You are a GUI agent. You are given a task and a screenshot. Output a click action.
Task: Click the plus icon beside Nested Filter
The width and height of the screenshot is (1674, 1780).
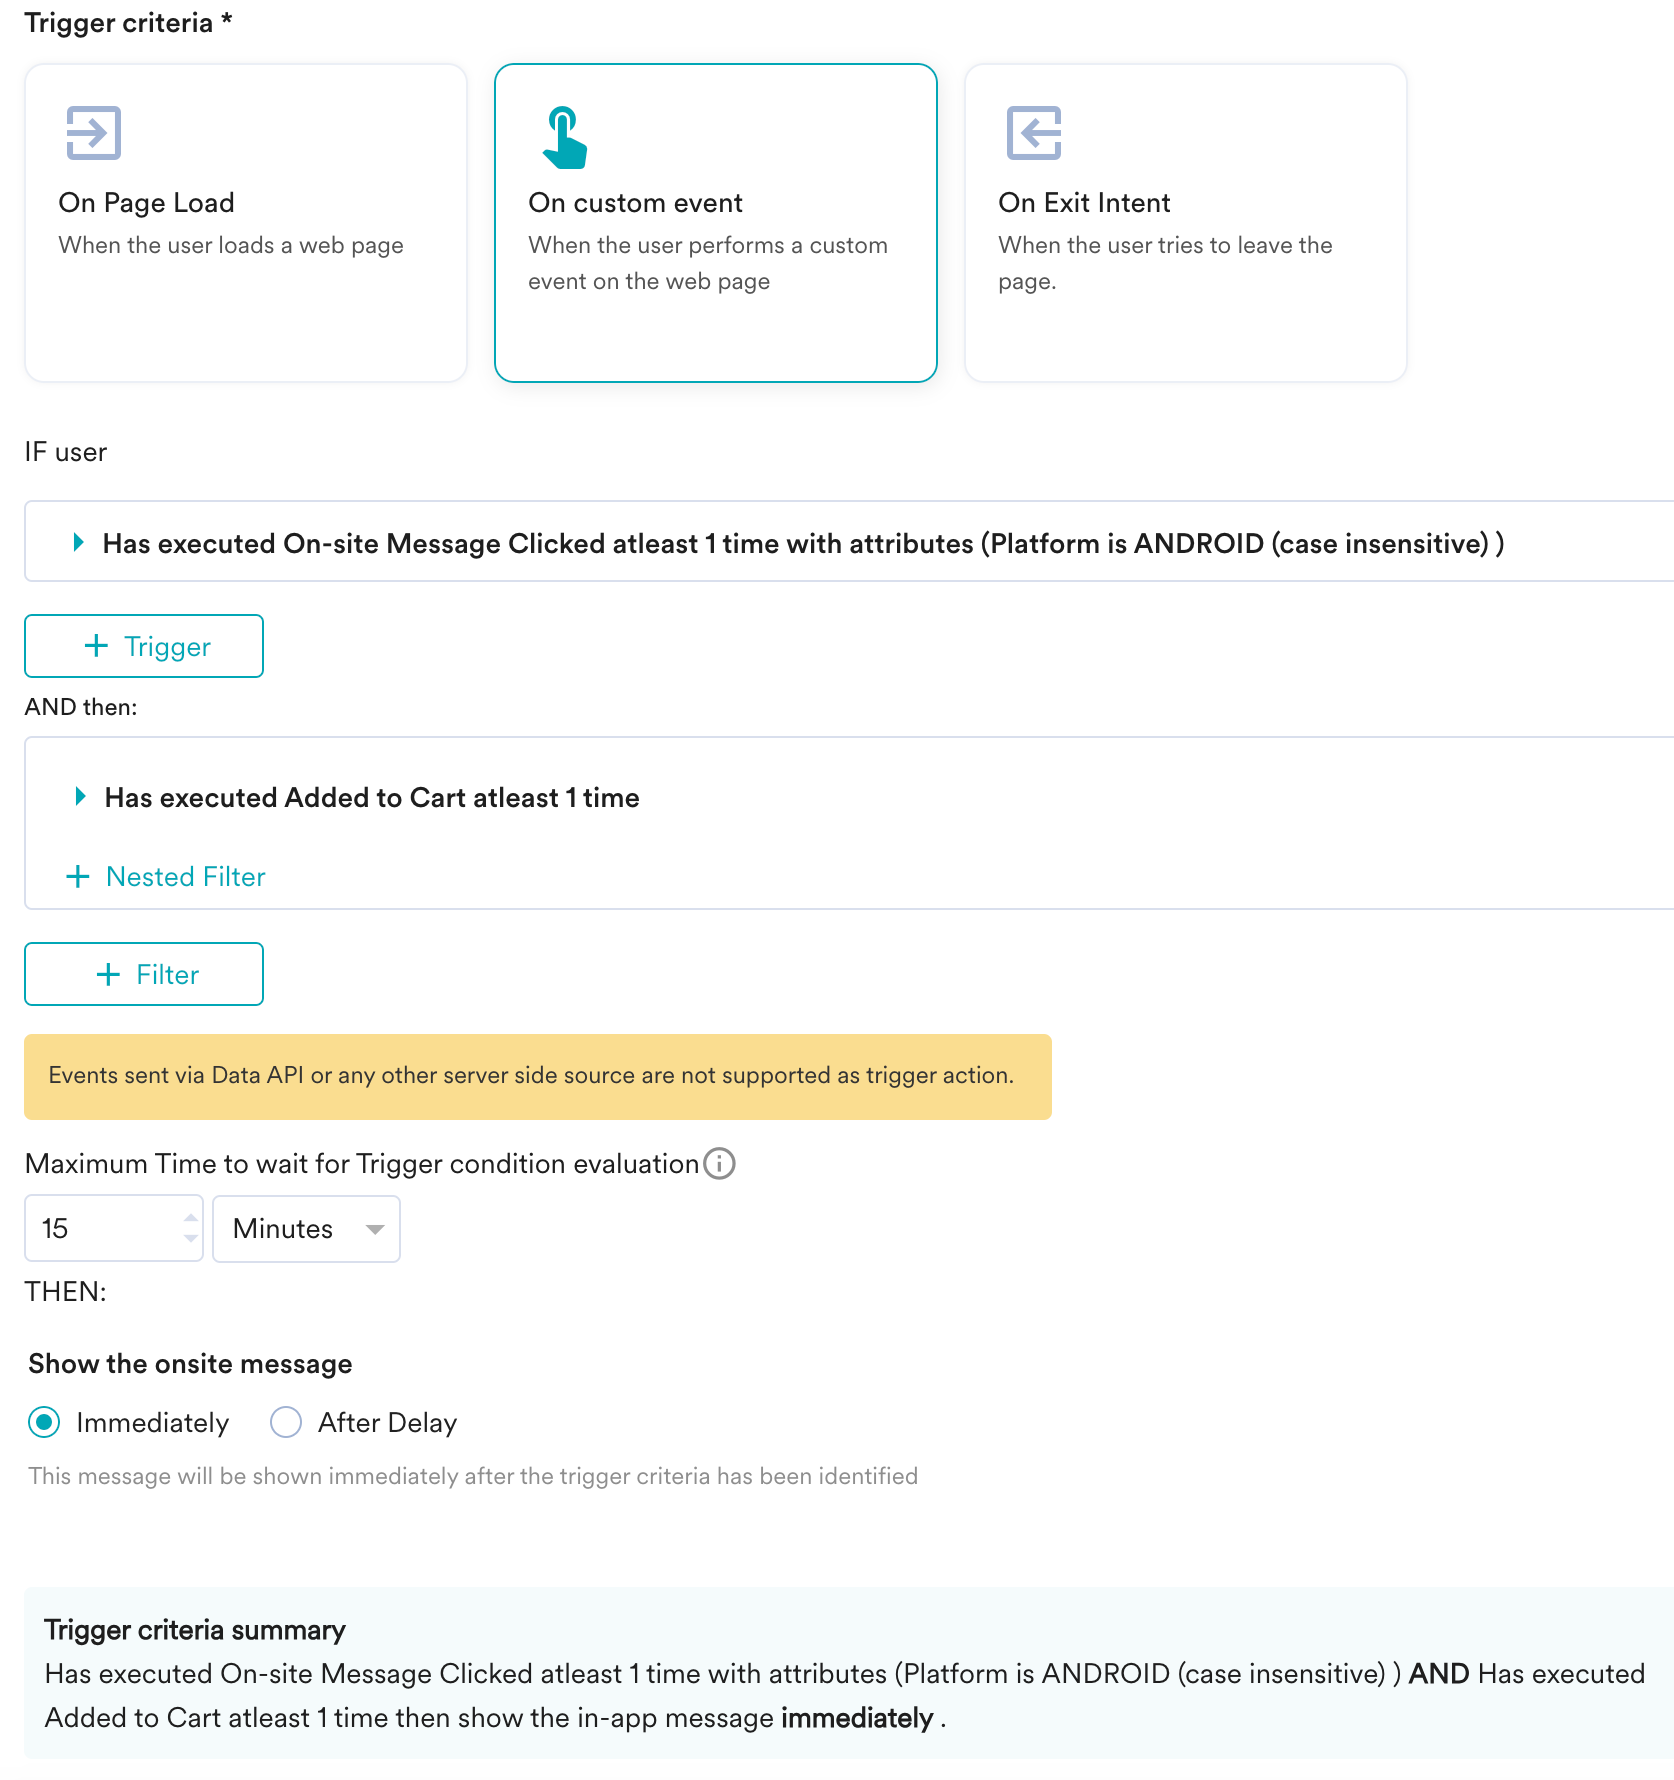point(78,877)
